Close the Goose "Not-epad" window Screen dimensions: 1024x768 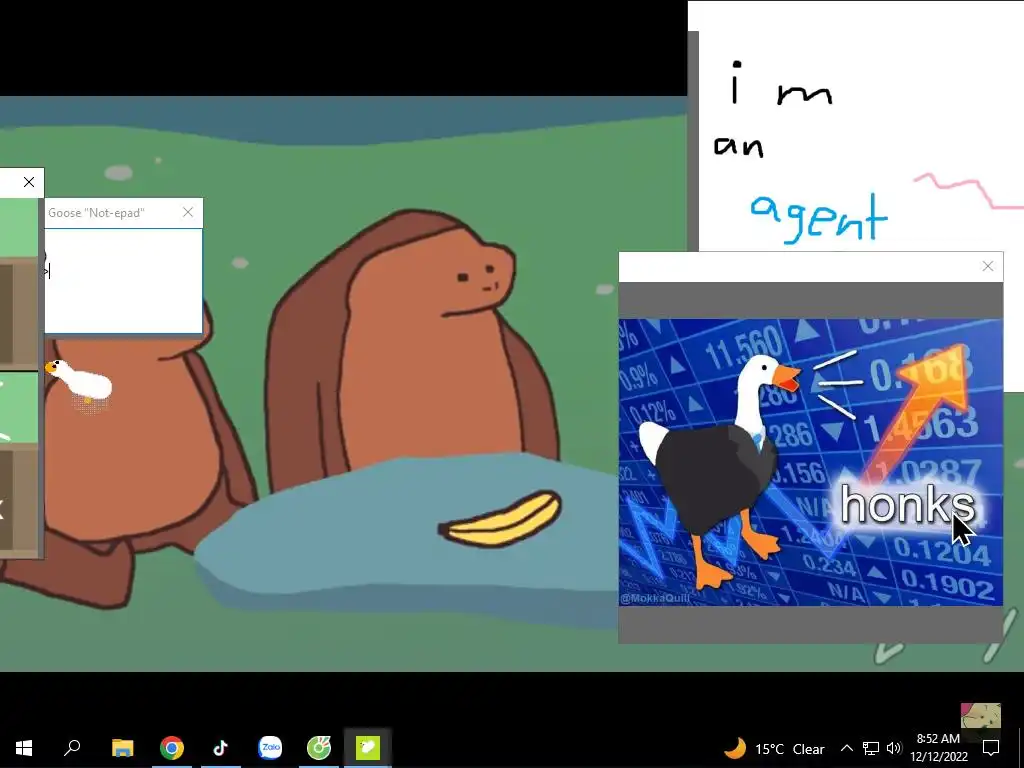pos(188,212)
